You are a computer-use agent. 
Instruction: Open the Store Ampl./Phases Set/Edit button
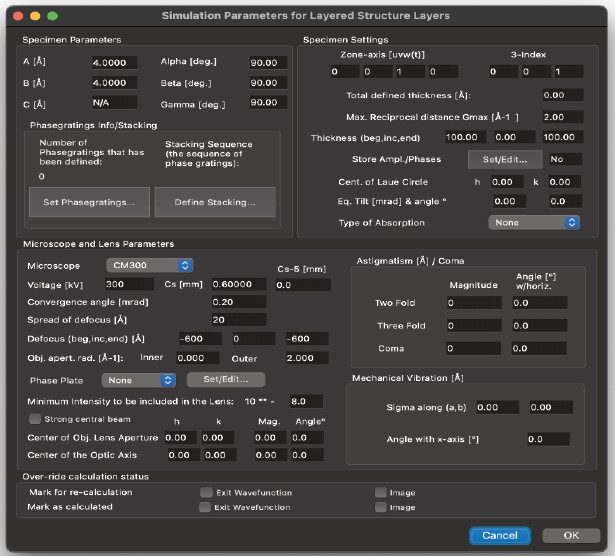pos(504,159)
